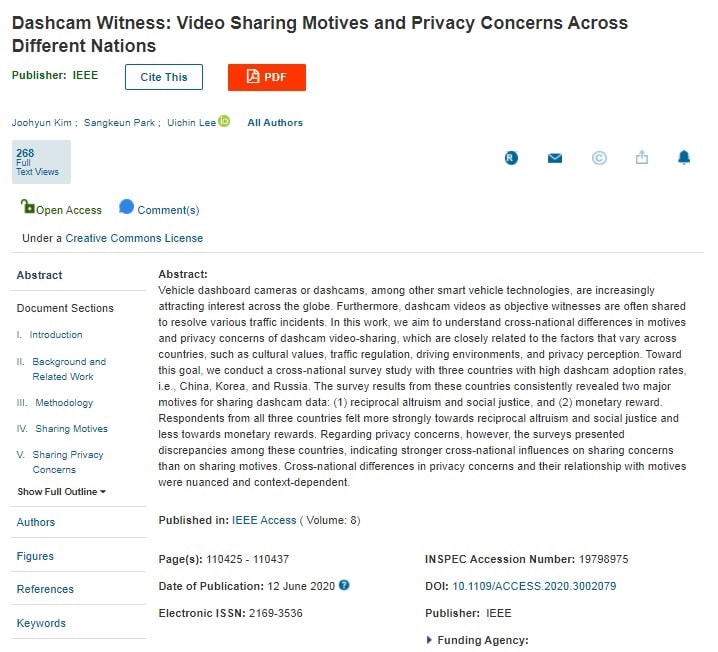718x652 pixels.
Task: Click the blue comment bubble icon
Action: click(126, 207)
